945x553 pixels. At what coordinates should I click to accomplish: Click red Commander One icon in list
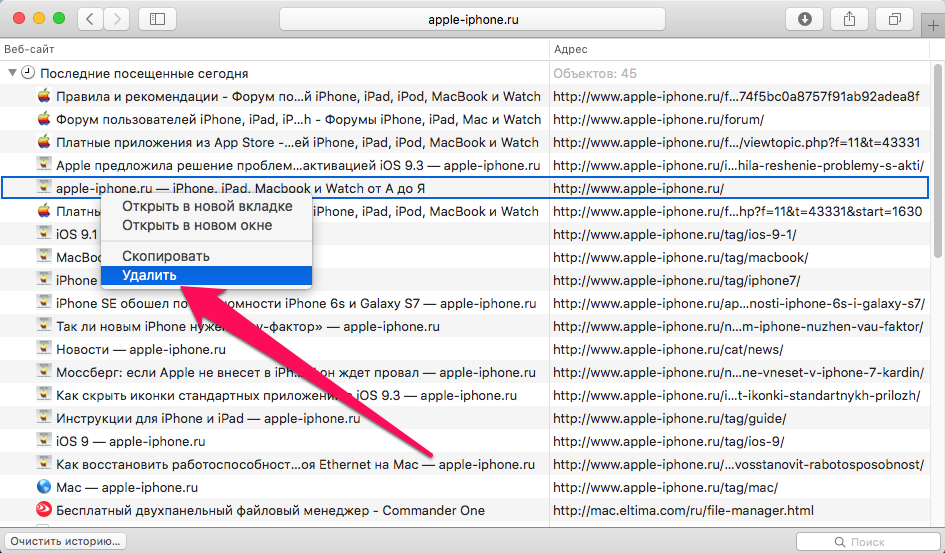tap(43, 510)
